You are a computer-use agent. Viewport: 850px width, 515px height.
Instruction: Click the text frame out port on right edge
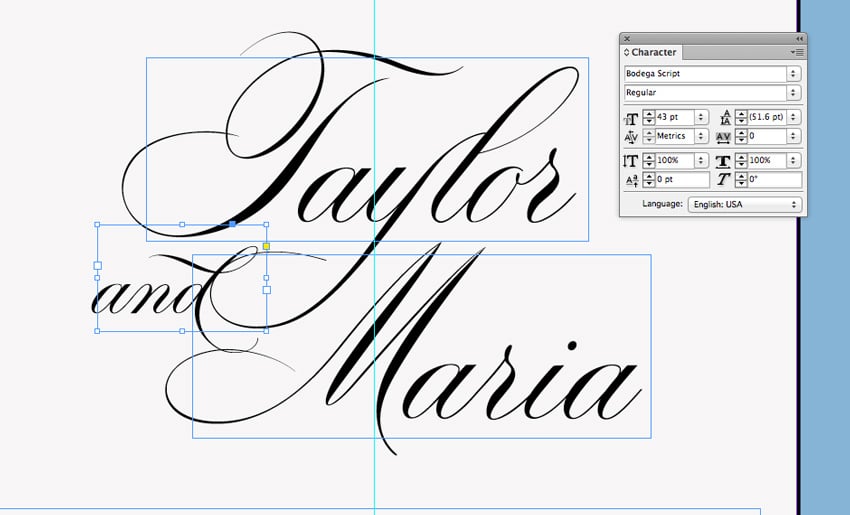pyautogui.click(x=266, y=290)
